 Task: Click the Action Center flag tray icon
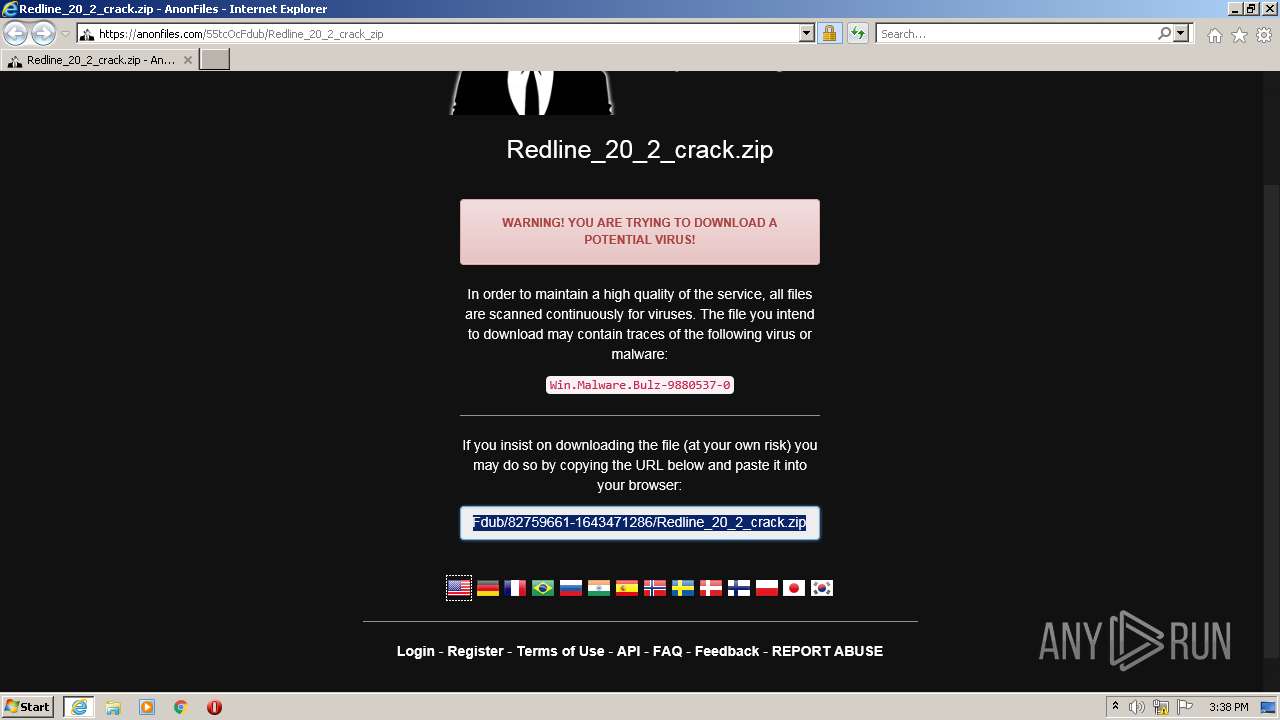(x=1185, y=707)
